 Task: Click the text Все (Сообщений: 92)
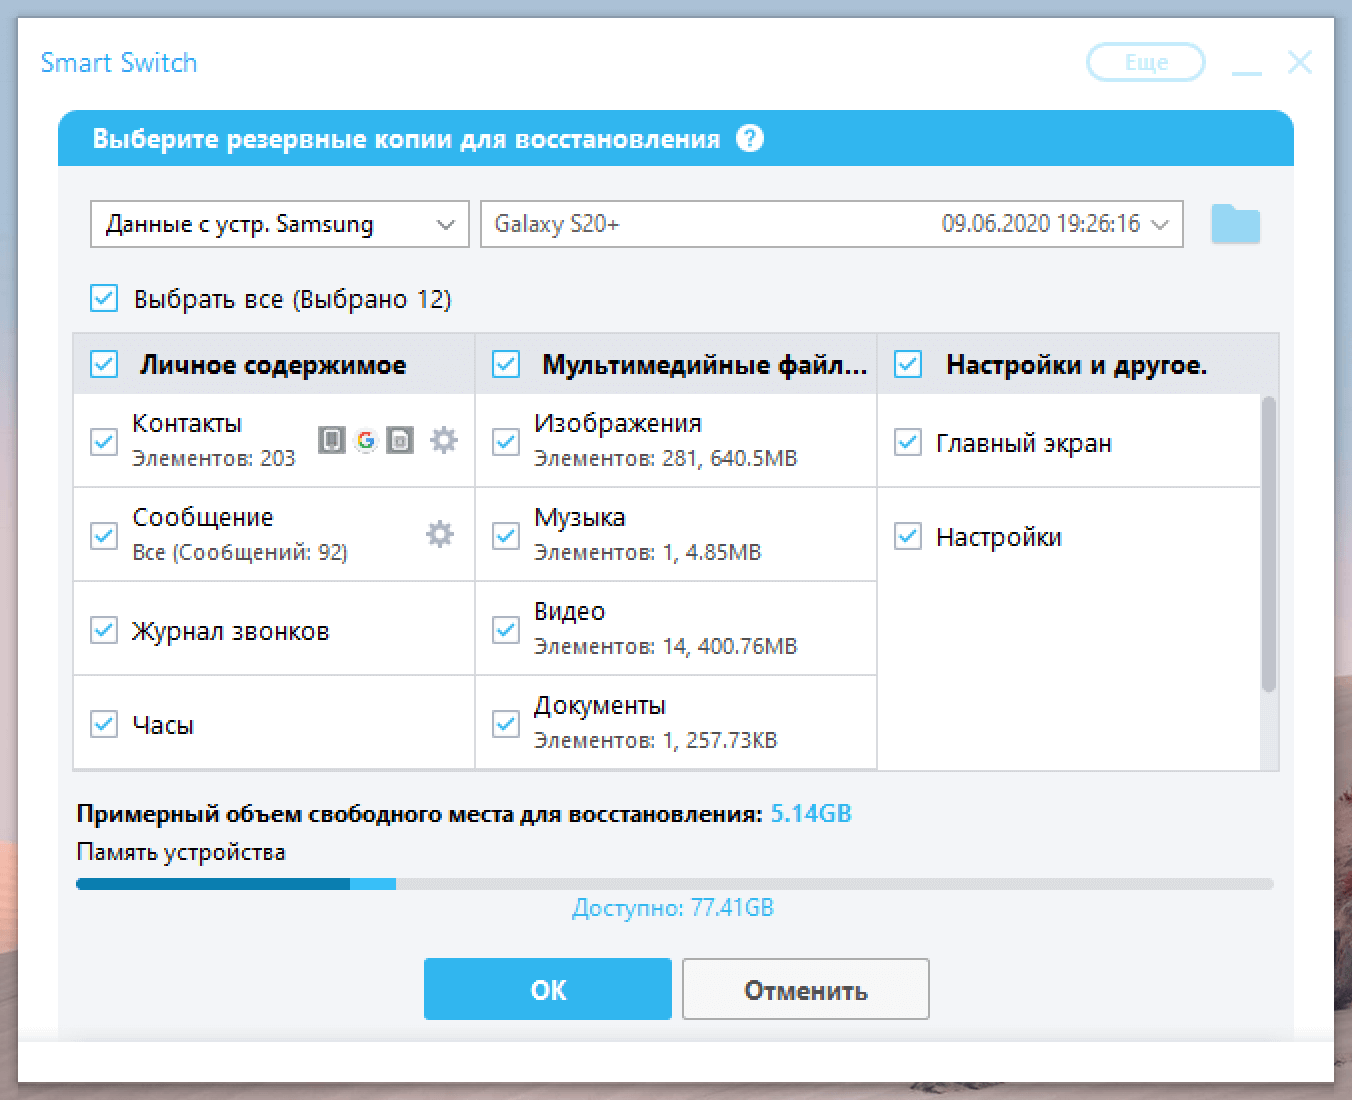coord(240,553)
